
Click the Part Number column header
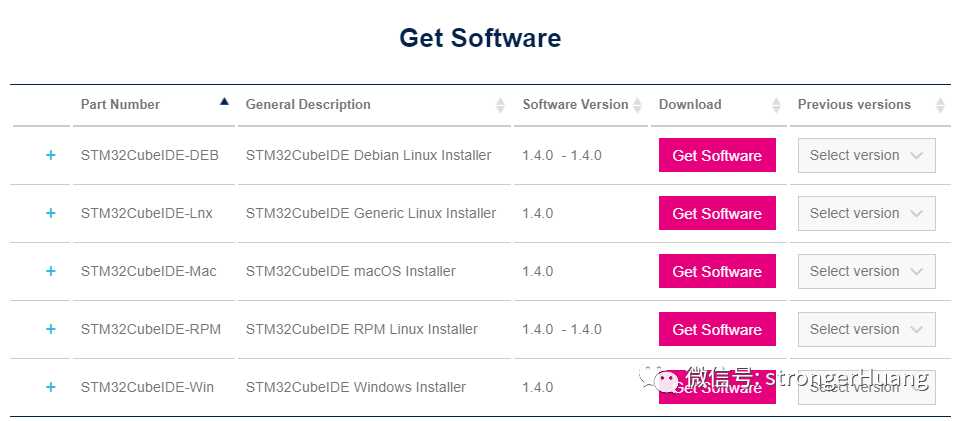click(x=120, y=105)
